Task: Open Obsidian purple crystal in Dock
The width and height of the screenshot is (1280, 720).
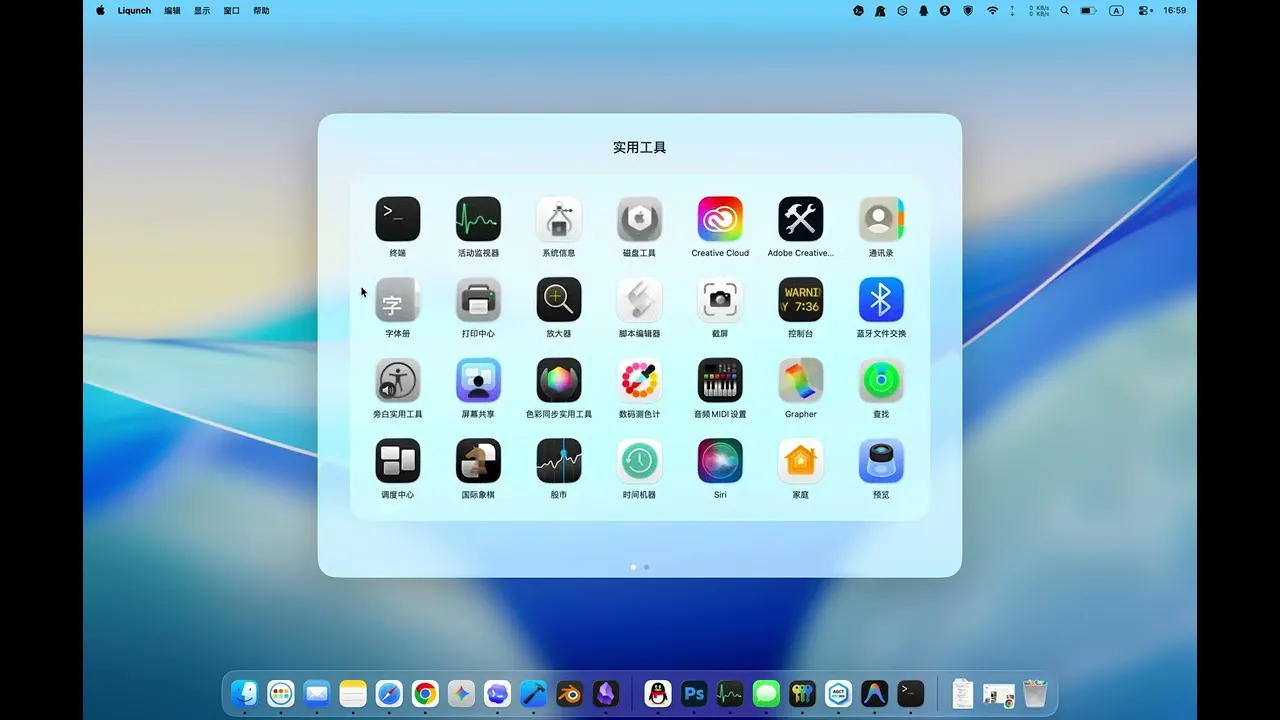Action: [x=605, y=693]
